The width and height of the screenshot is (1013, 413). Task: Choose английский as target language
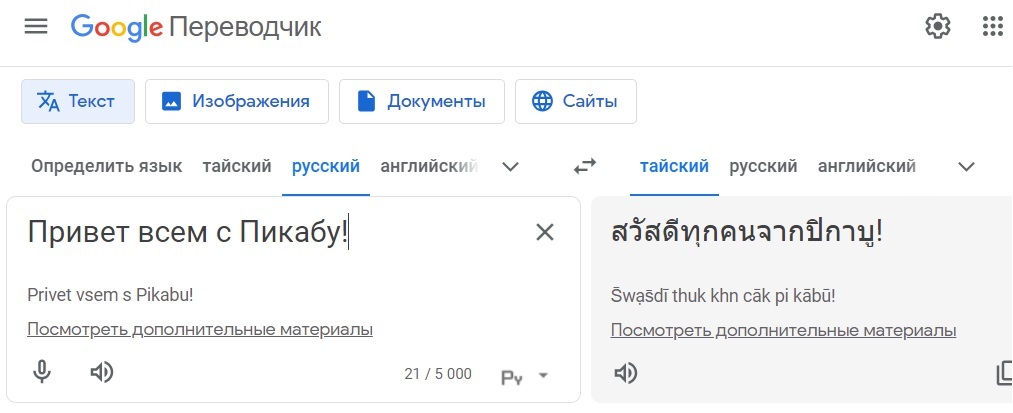click(867, 167)
